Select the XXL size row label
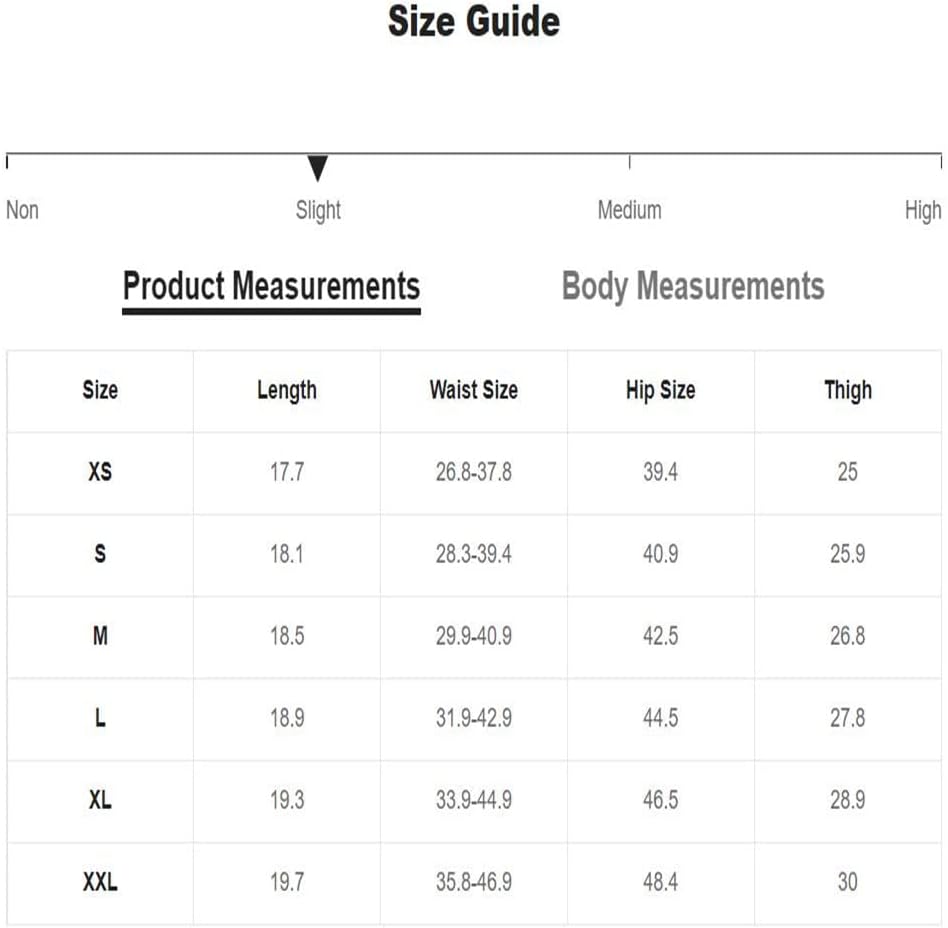 click(100, 882)
